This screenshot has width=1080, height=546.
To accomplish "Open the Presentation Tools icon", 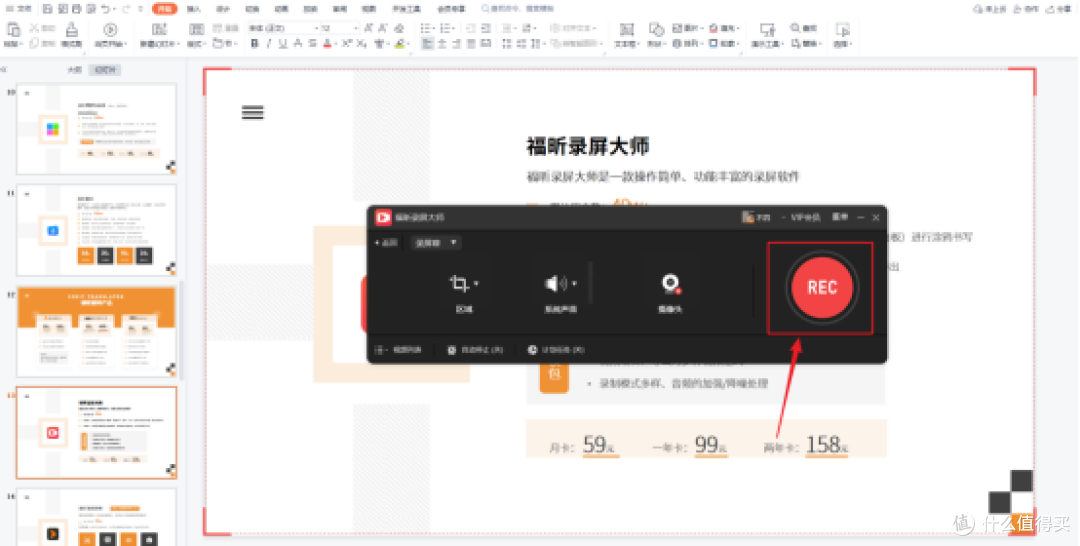I will 767,30.
